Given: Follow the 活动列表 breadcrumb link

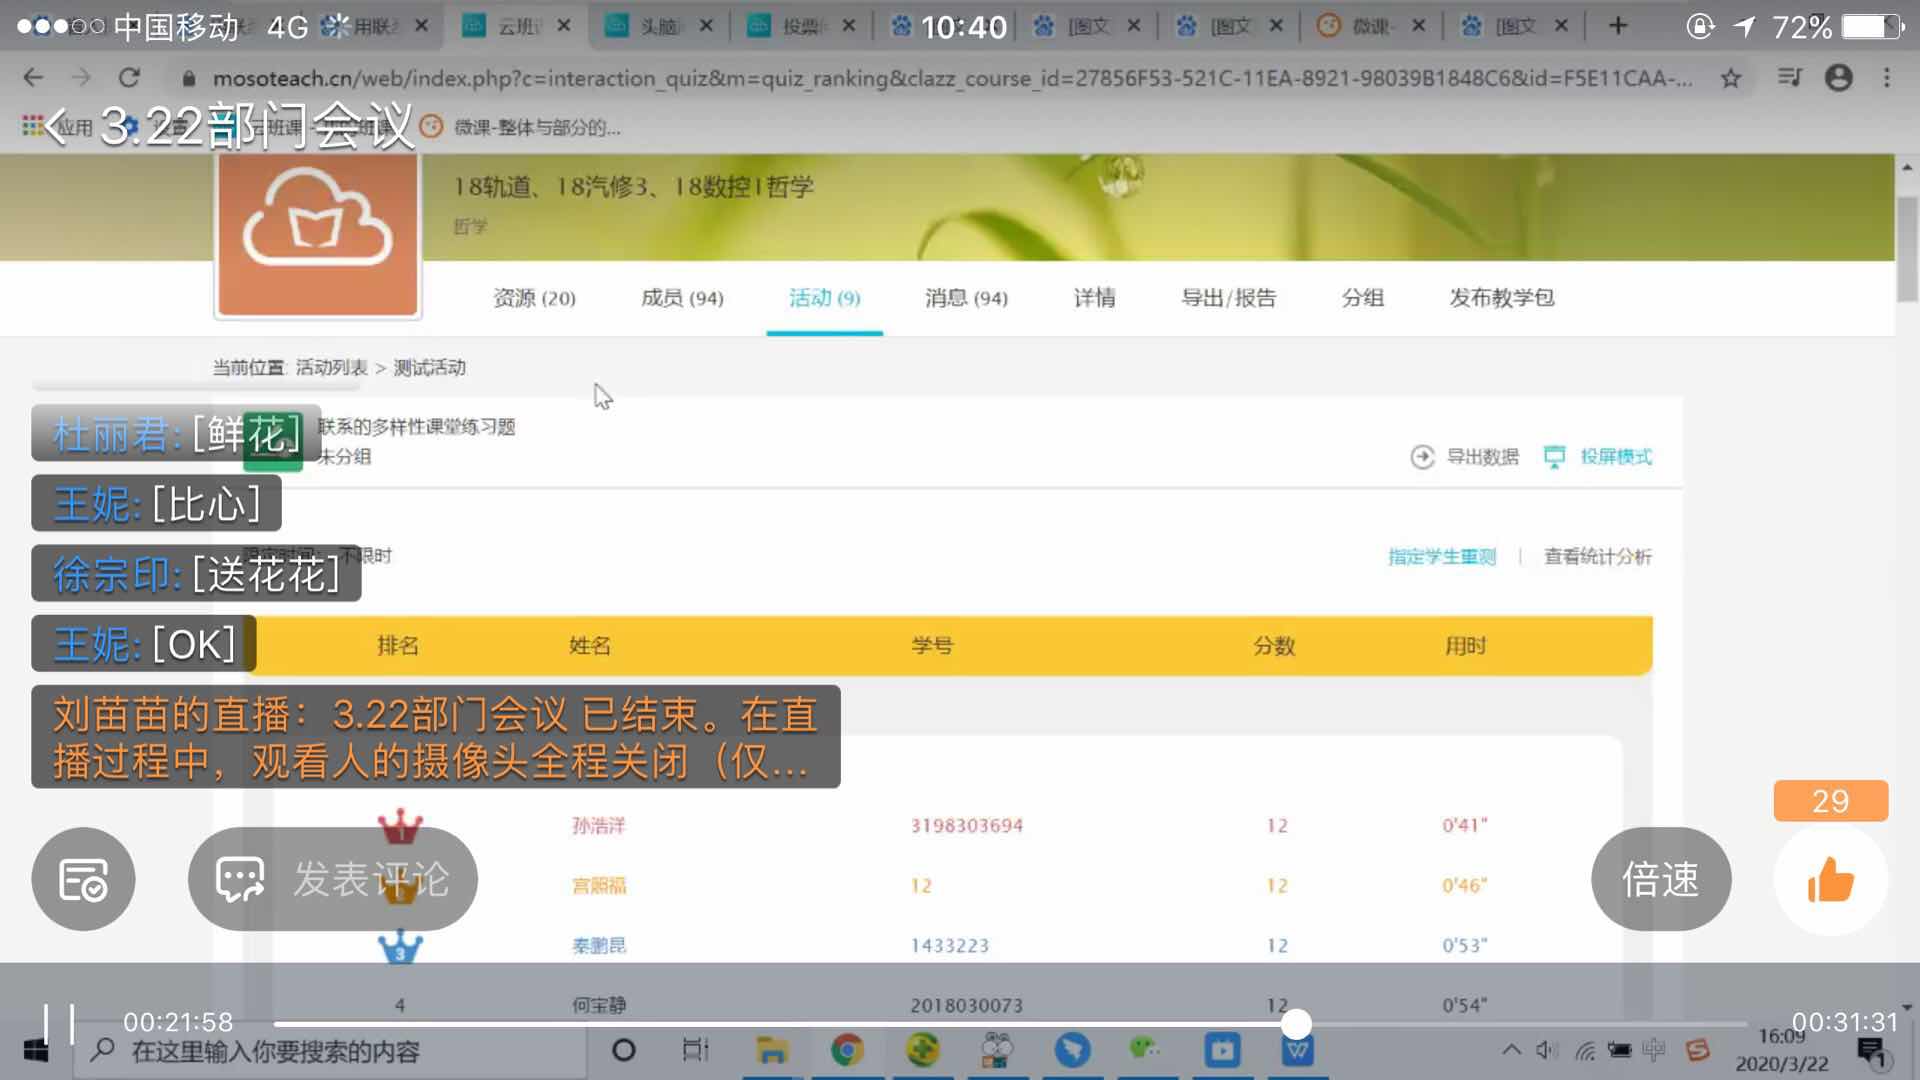Looking at the screenshot, I should pyautogui.click(x=332, y=368).
